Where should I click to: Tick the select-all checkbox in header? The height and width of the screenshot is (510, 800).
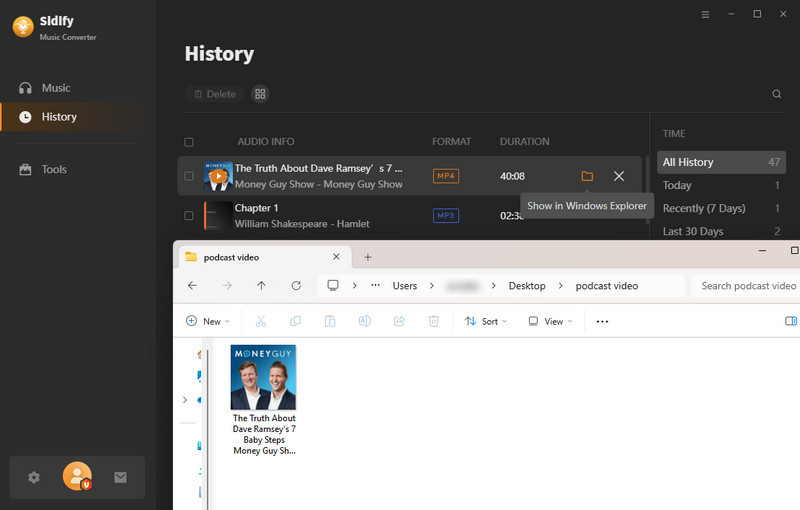189,142
